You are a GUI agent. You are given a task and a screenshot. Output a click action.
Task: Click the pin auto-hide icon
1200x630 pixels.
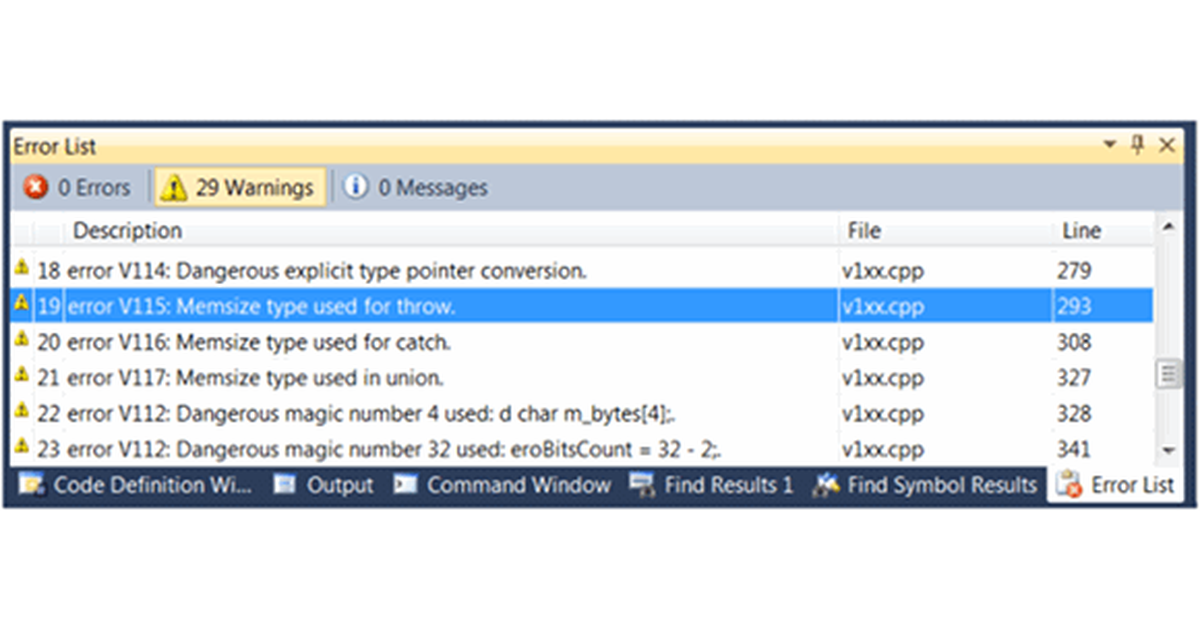[x=1137, y=146]
